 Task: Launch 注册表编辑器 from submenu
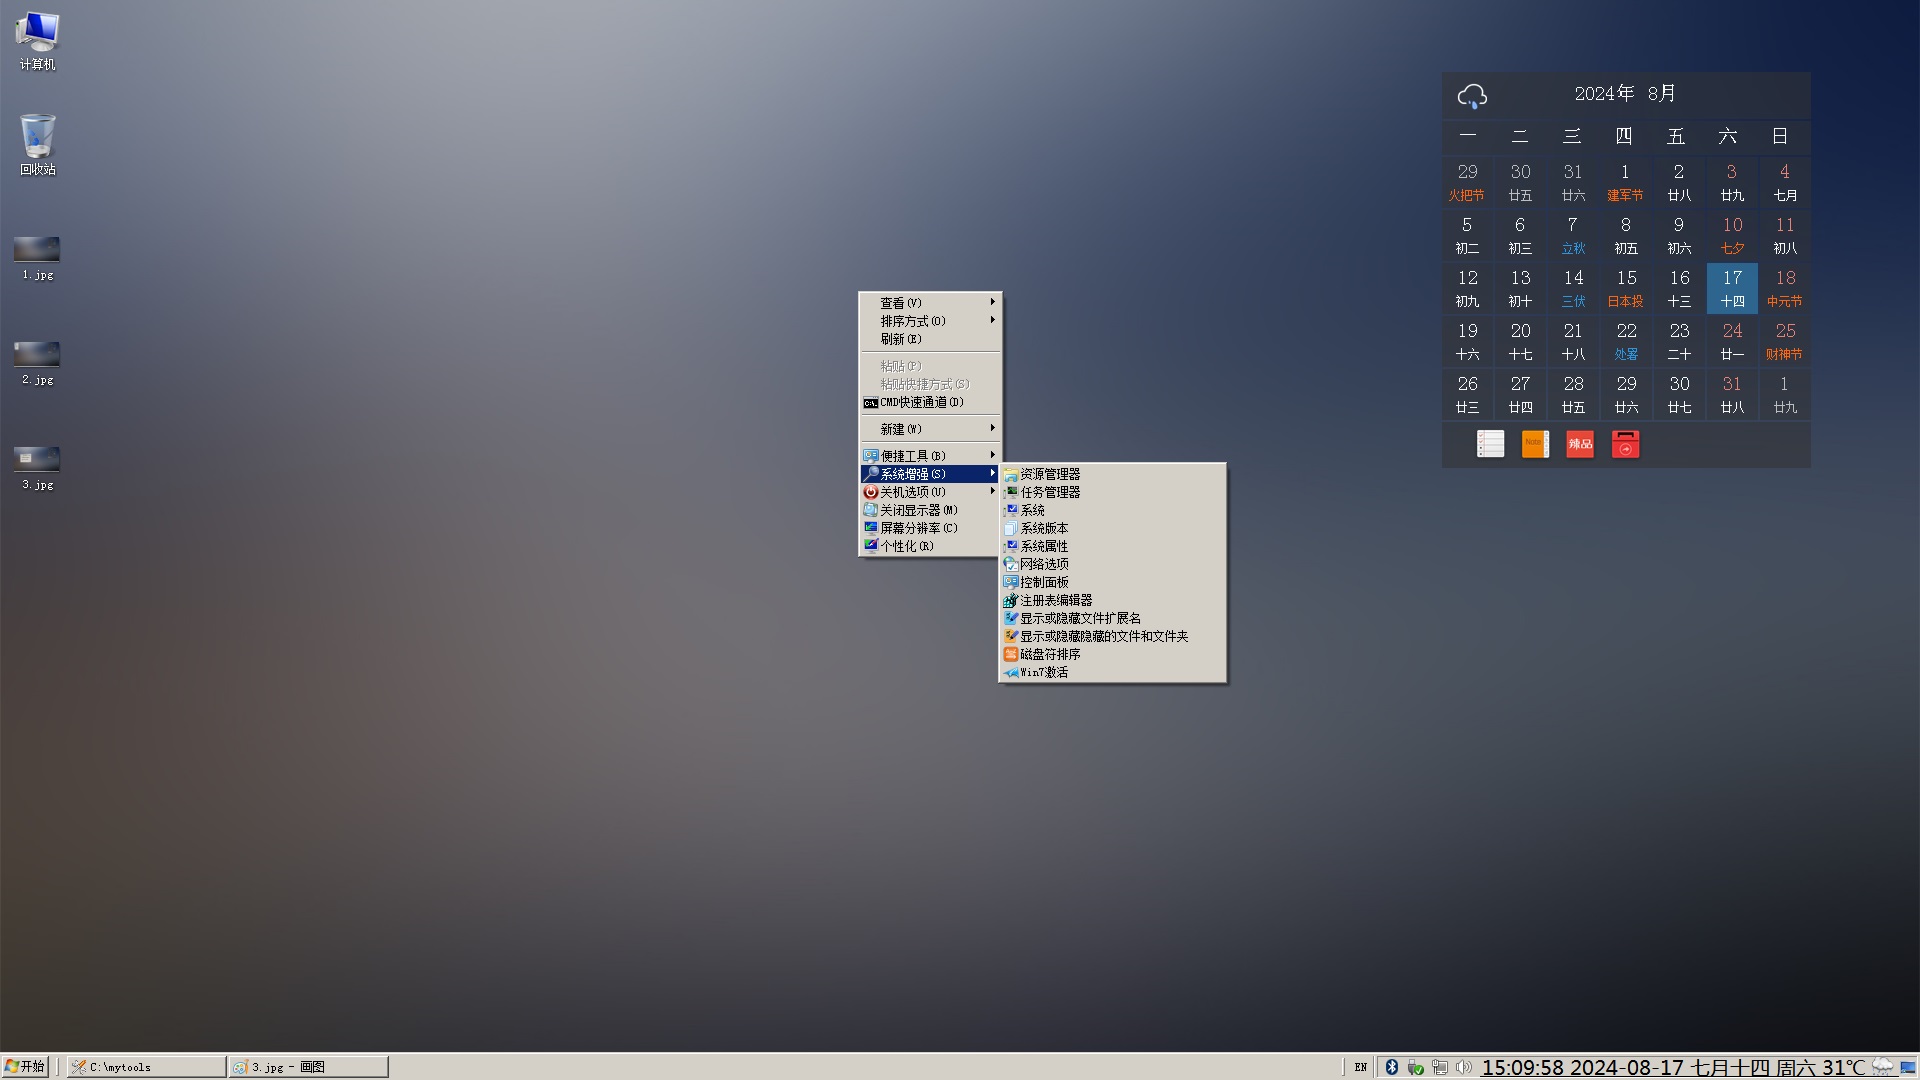pyautogui.click(x=1112, y=600)
